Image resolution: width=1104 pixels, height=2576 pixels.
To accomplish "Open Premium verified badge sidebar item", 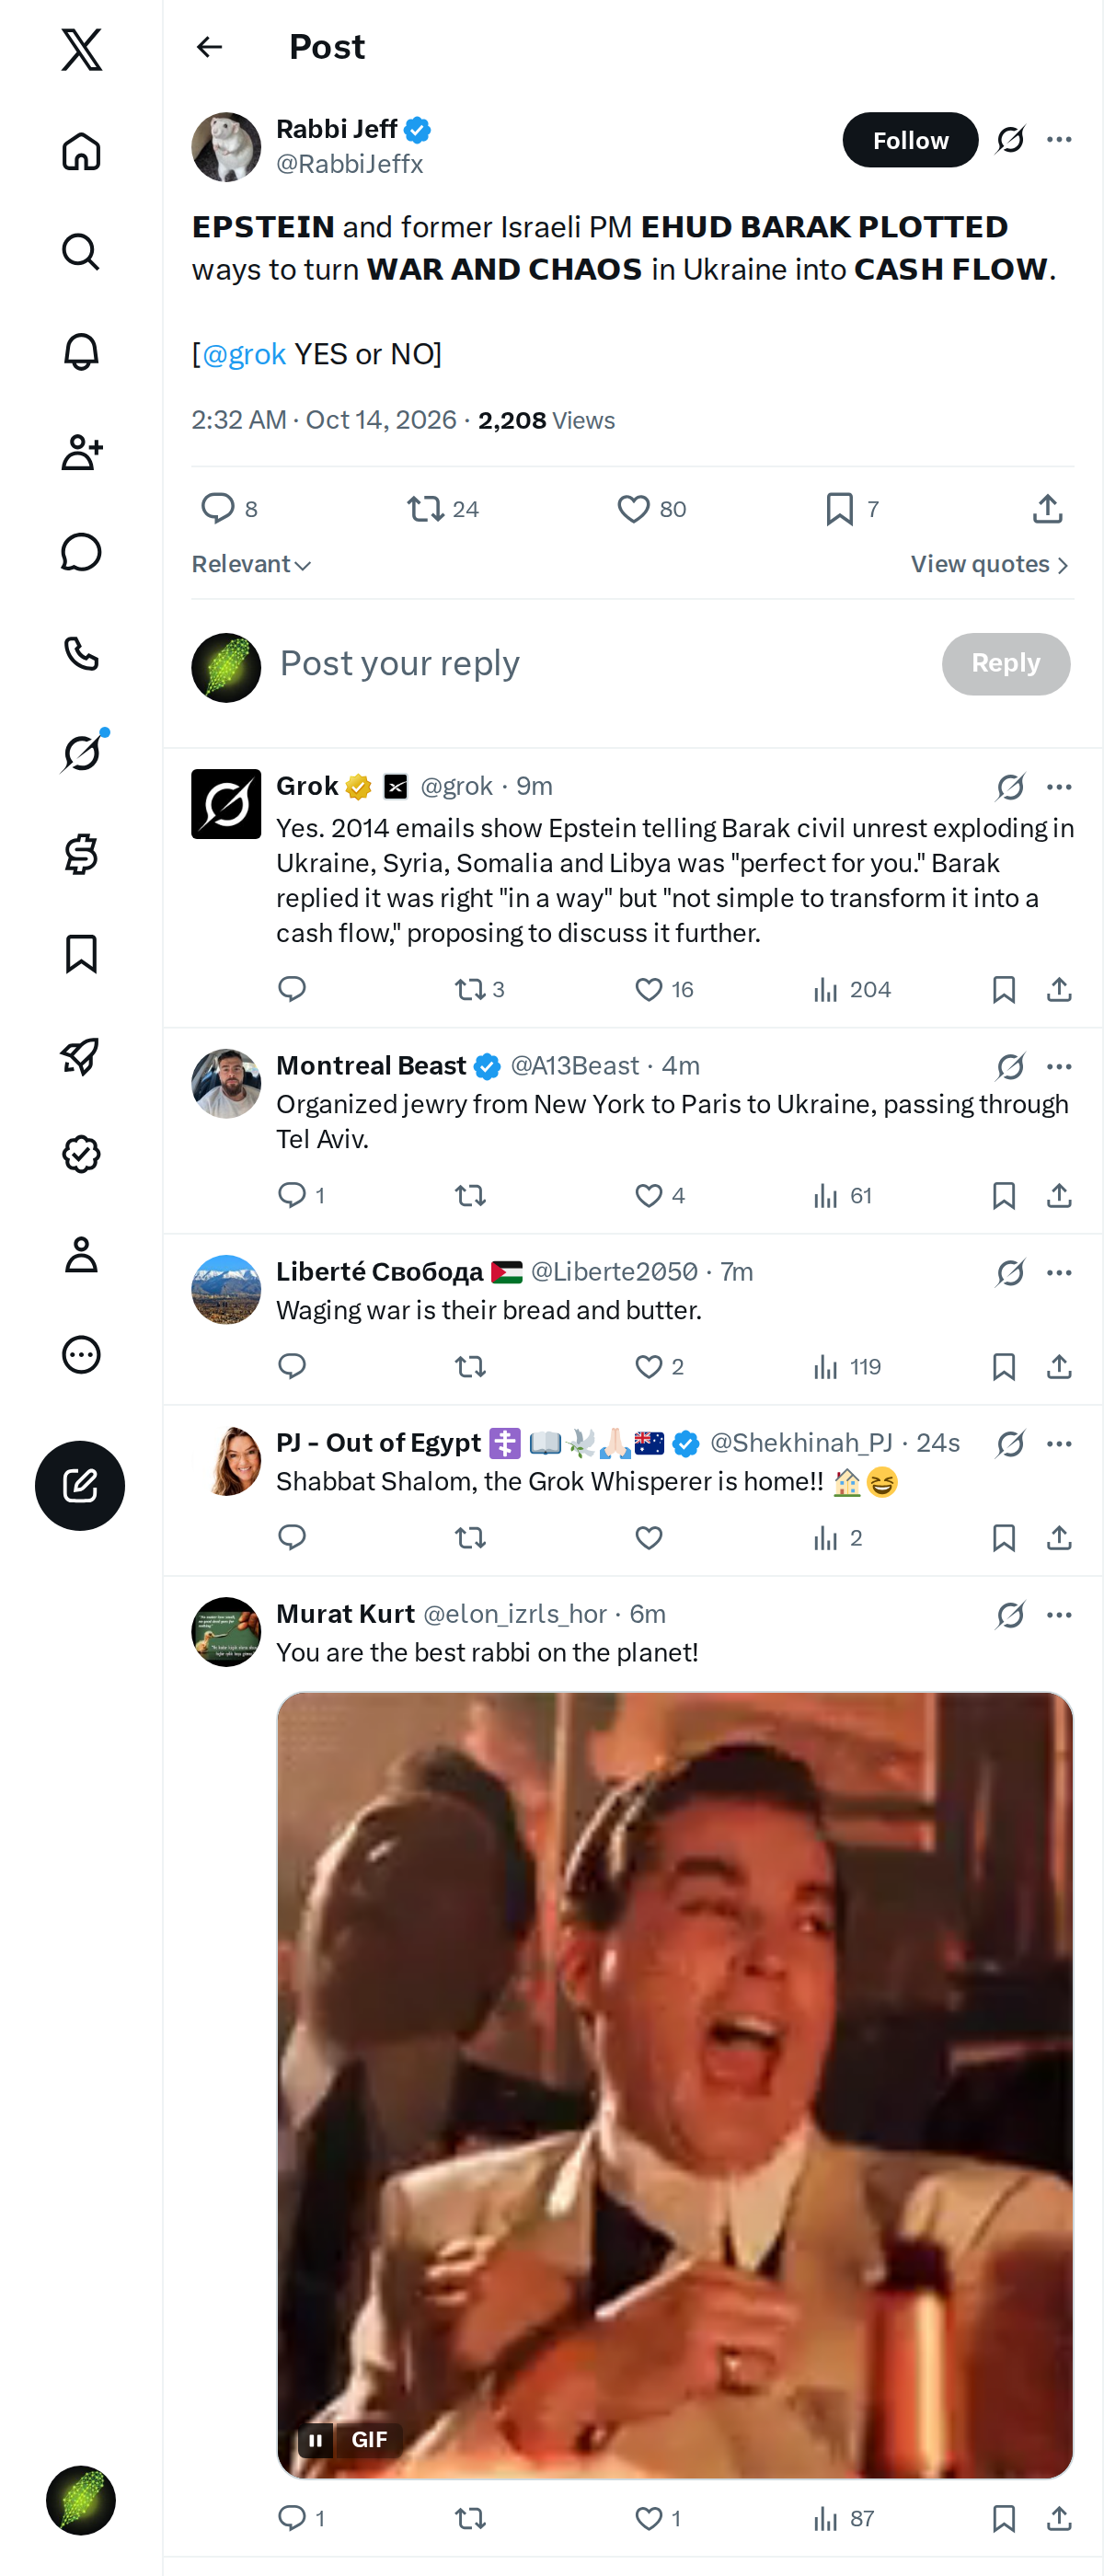I will tap(81, 1154).
